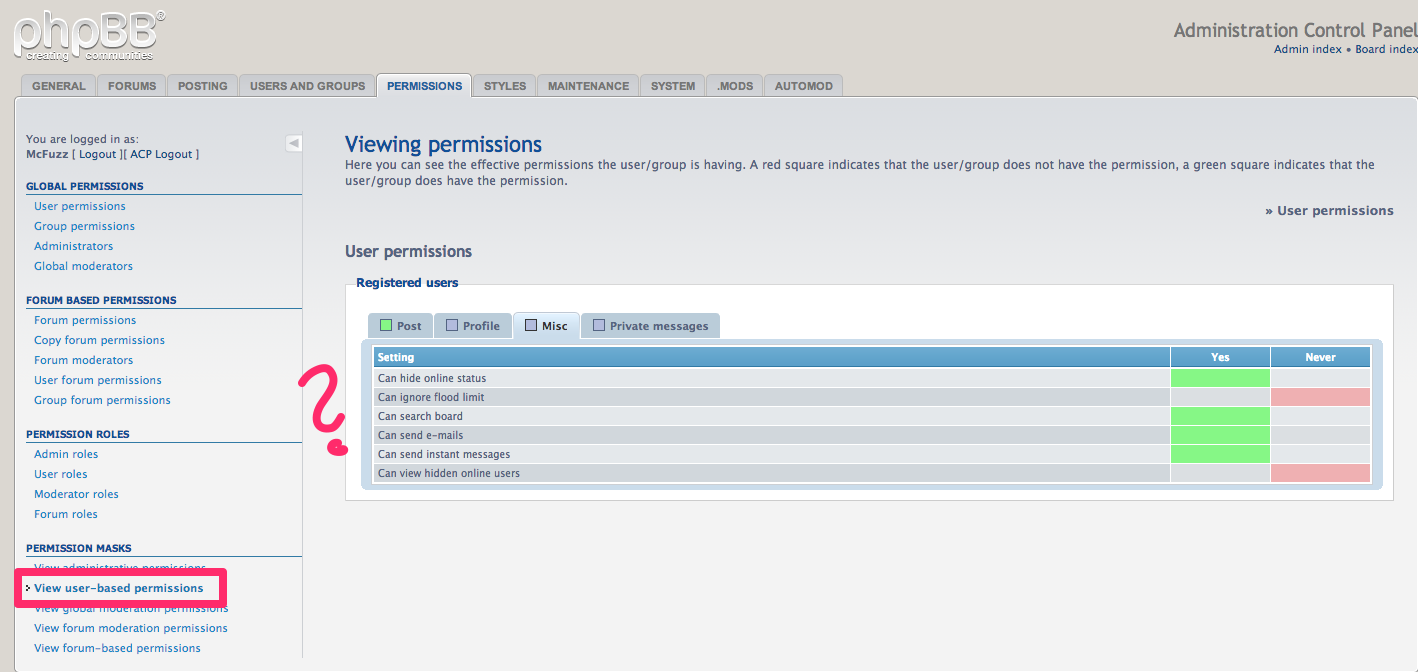Switch to the Misc permissions tab
1418x672 pixels.
point(546,326)
